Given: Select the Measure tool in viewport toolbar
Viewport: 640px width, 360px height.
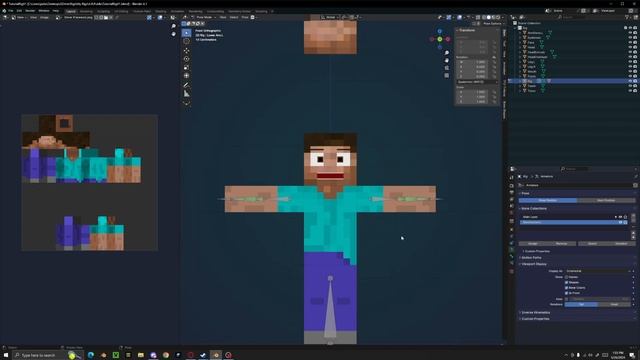Looking at the screenshot, I should coord(187,94).
